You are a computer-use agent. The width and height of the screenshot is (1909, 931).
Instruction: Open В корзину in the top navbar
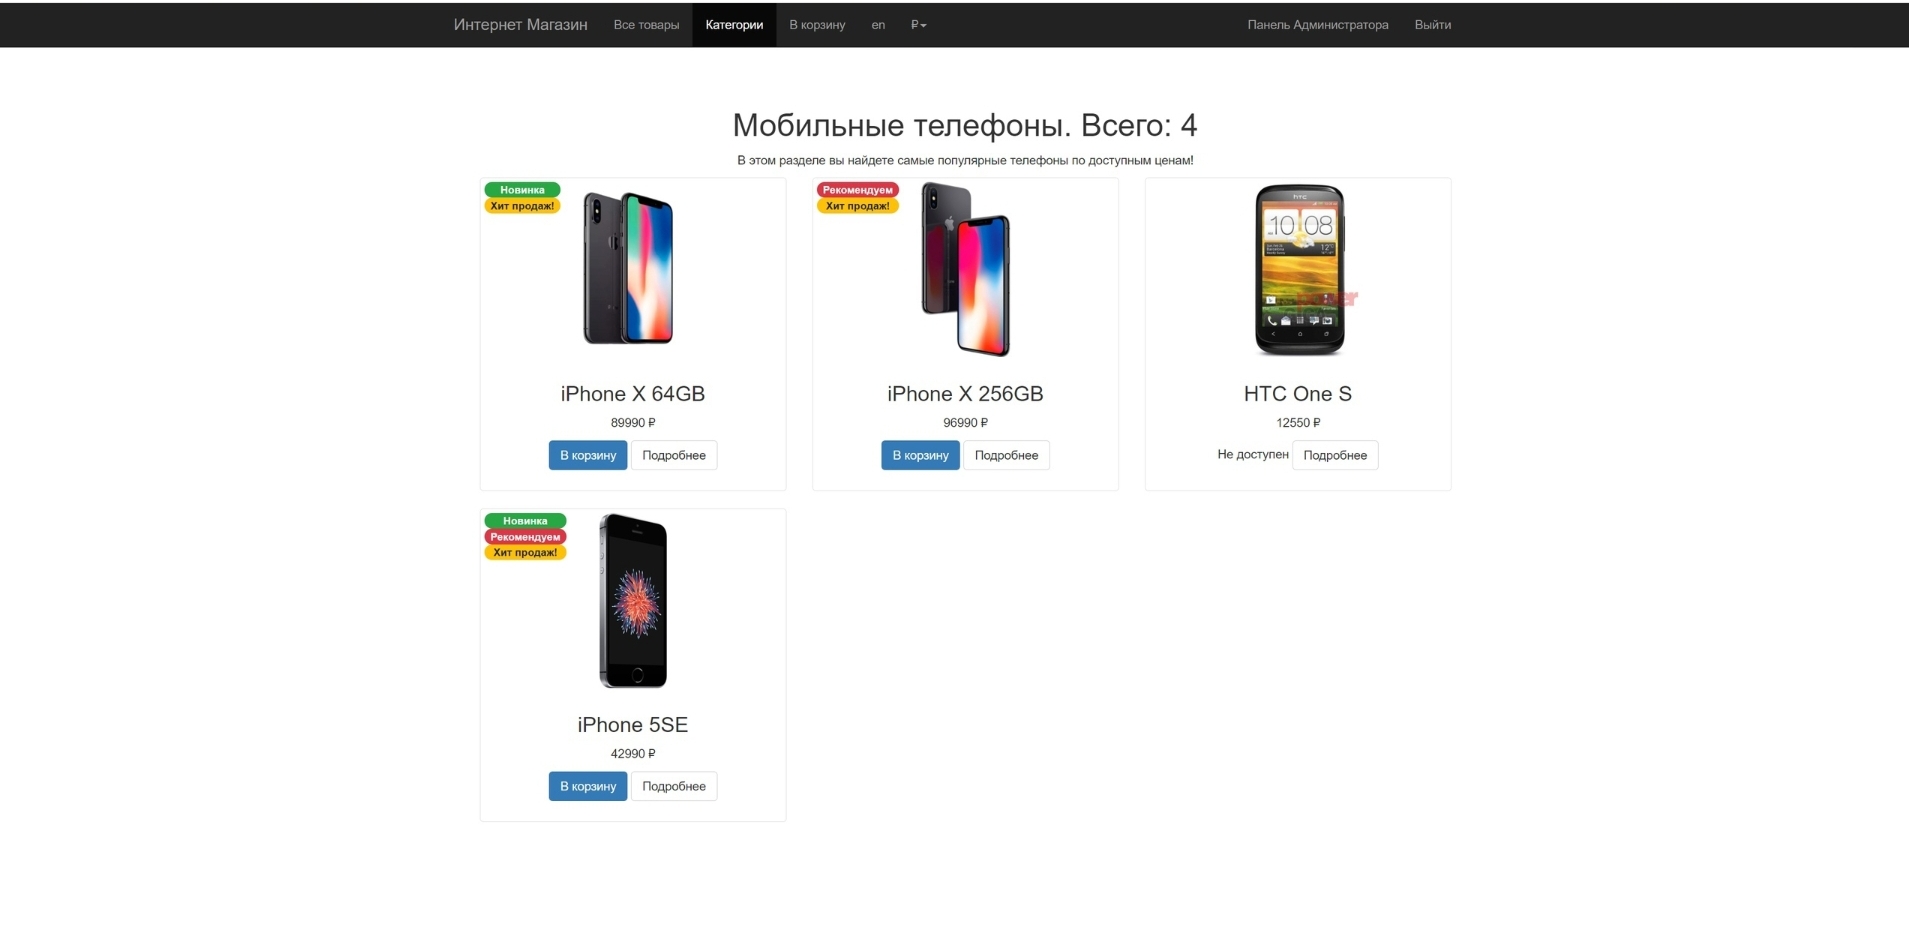[817, 25]
